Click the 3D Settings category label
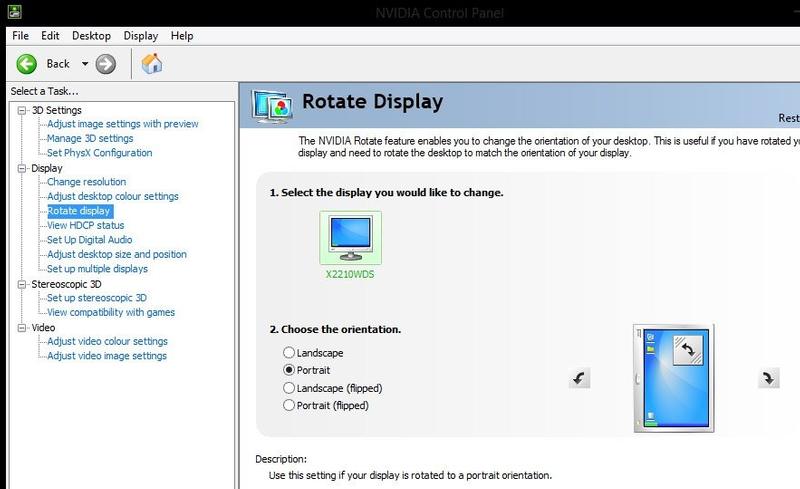This screenshot has height=489, width=800. tap(57, 110)
